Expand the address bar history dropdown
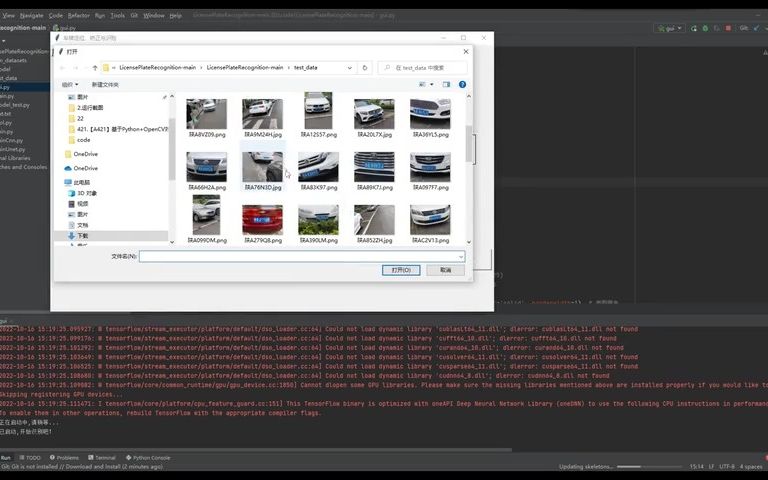This screenshot has width=768, height=480. coord(350,68)
